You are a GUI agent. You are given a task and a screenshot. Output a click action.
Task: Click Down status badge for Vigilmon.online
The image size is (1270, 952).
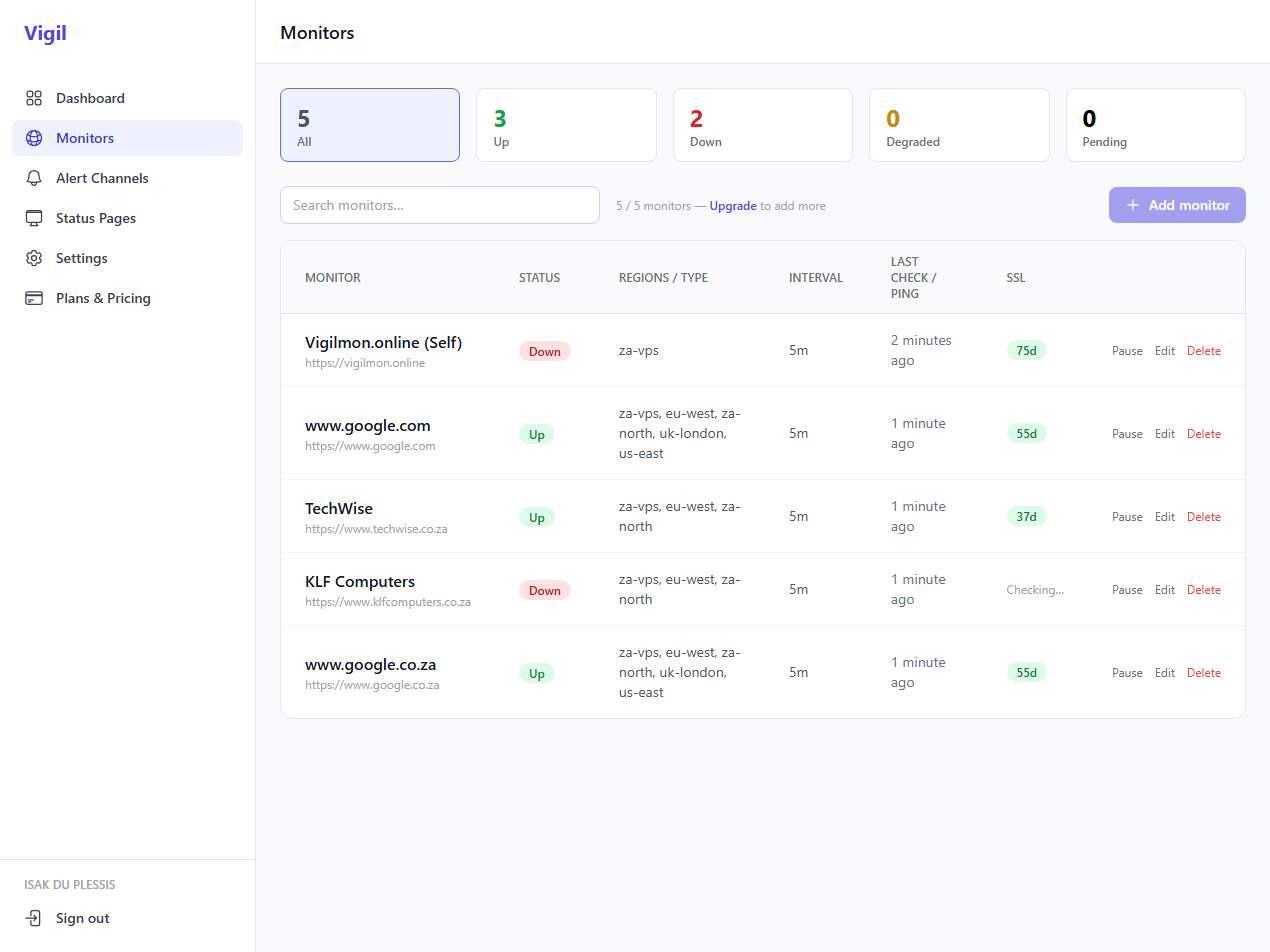coord(545,351)
